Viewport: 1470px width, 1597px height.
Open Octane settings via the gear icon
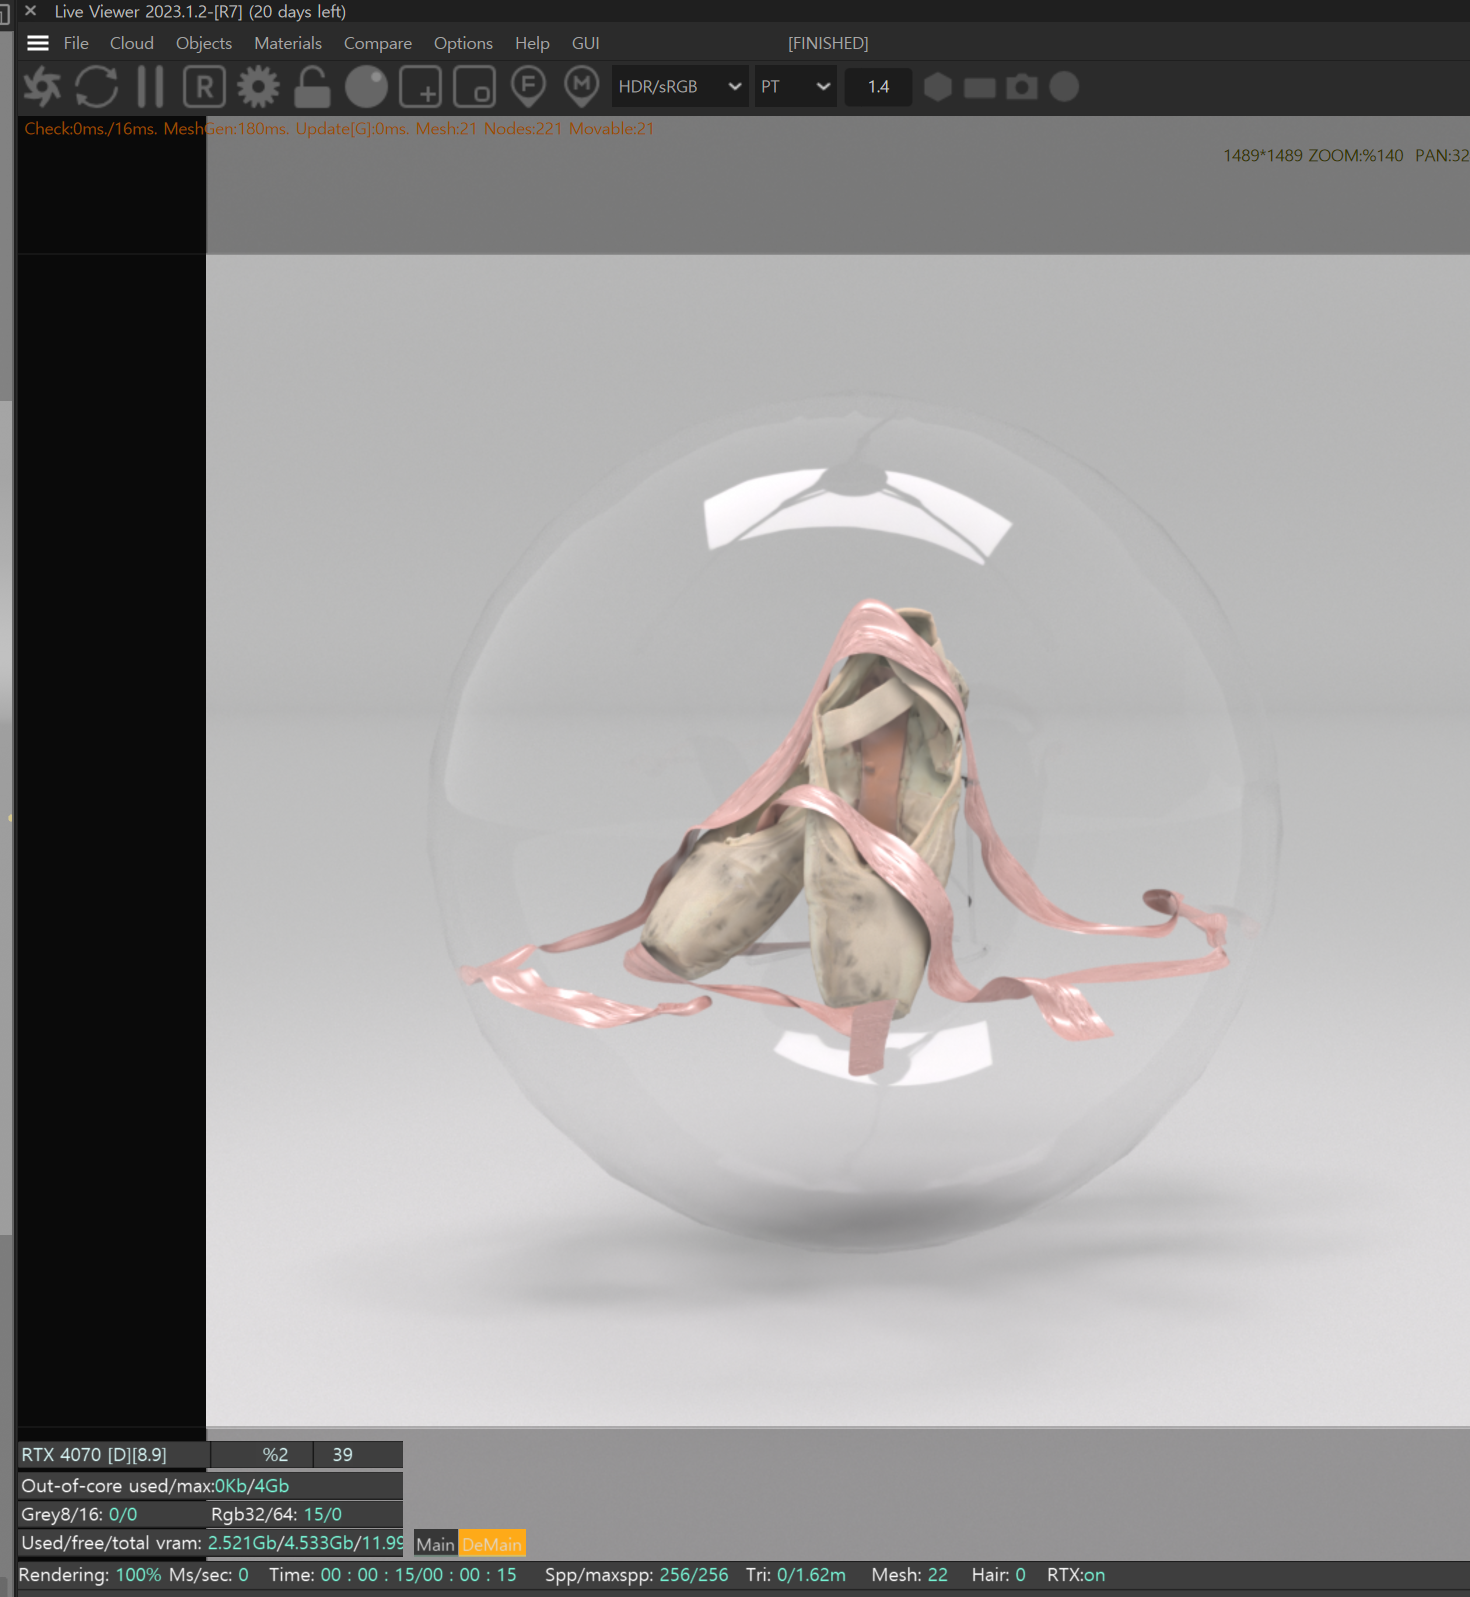click(258, 87)
